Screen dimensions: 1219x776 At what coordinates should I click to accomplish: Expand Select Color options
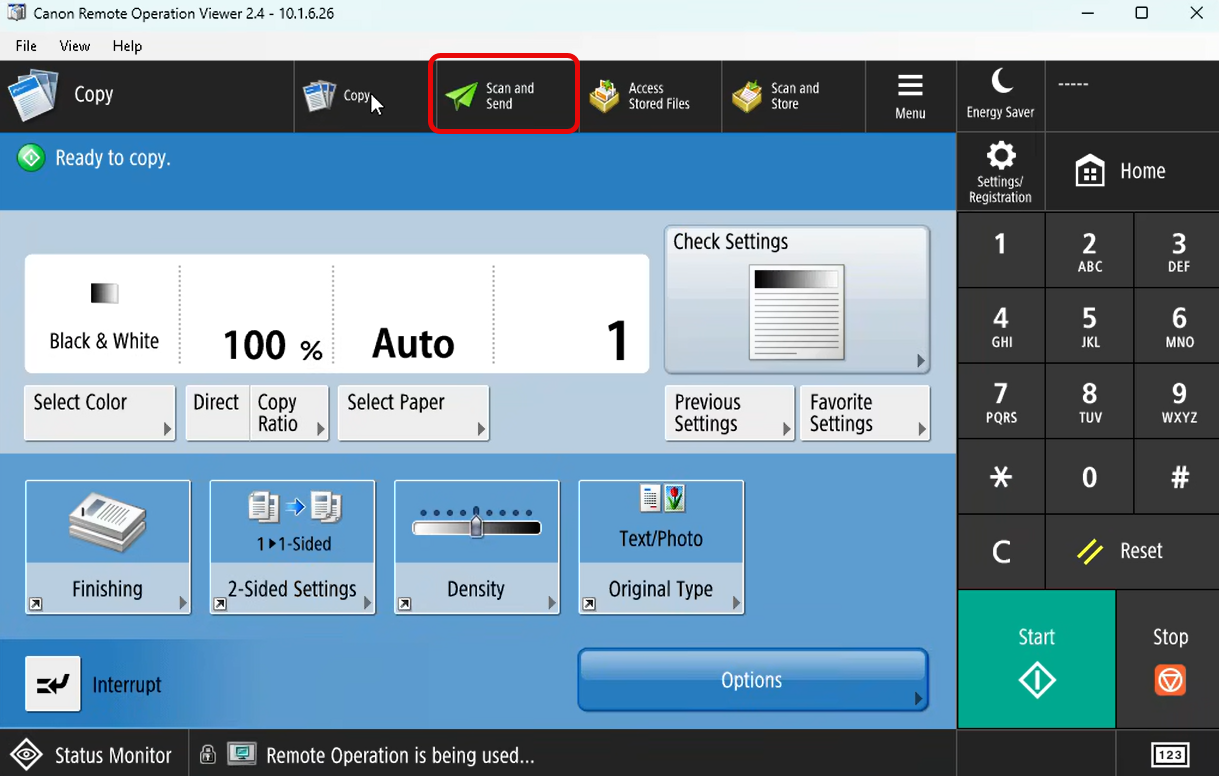click(99, 412)
